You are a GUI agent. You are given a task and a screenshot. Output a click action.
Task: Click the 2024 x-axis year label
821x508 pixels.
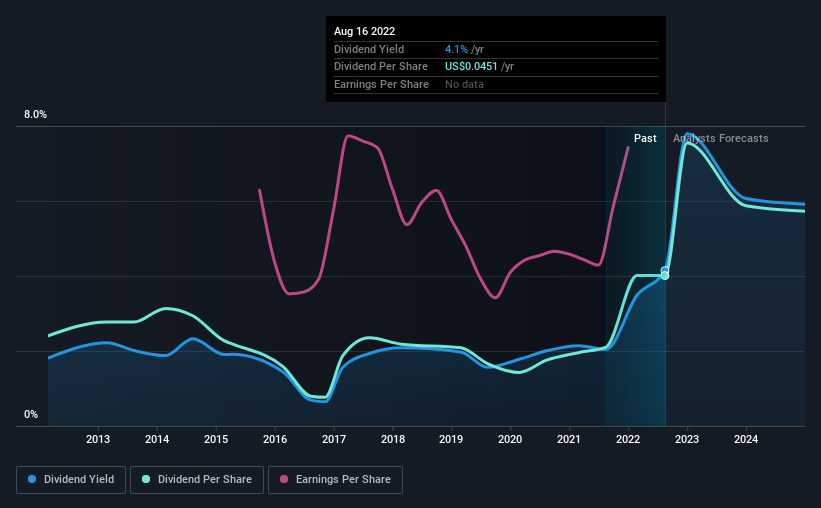pyautogui.click(x=746, y=439)
